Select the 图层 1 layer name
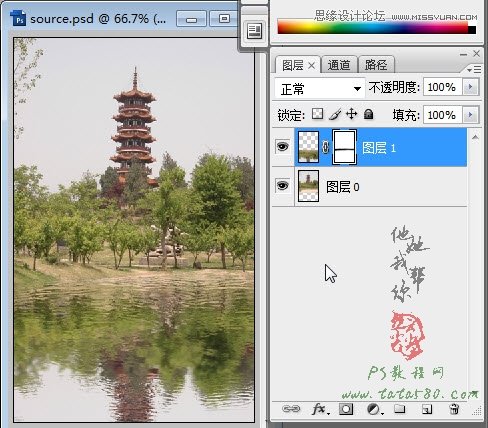 click(x=379, y=148)
